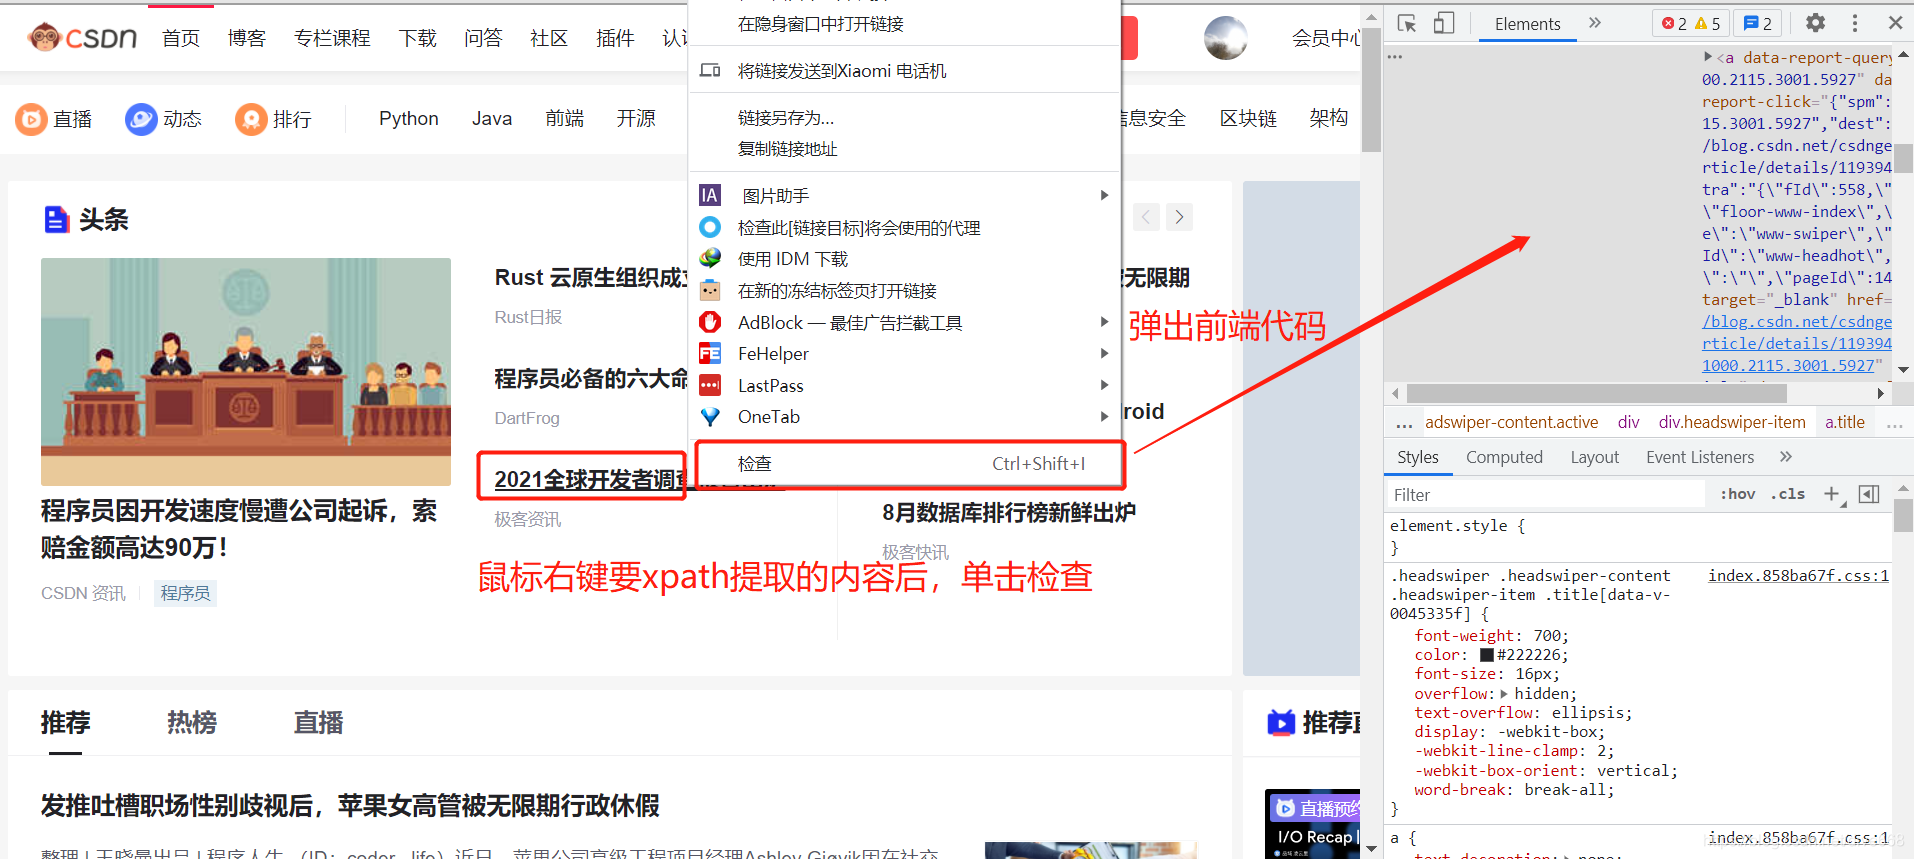Click the CSDN logo
Screen dimensions: 1914x859
point(83,38)
